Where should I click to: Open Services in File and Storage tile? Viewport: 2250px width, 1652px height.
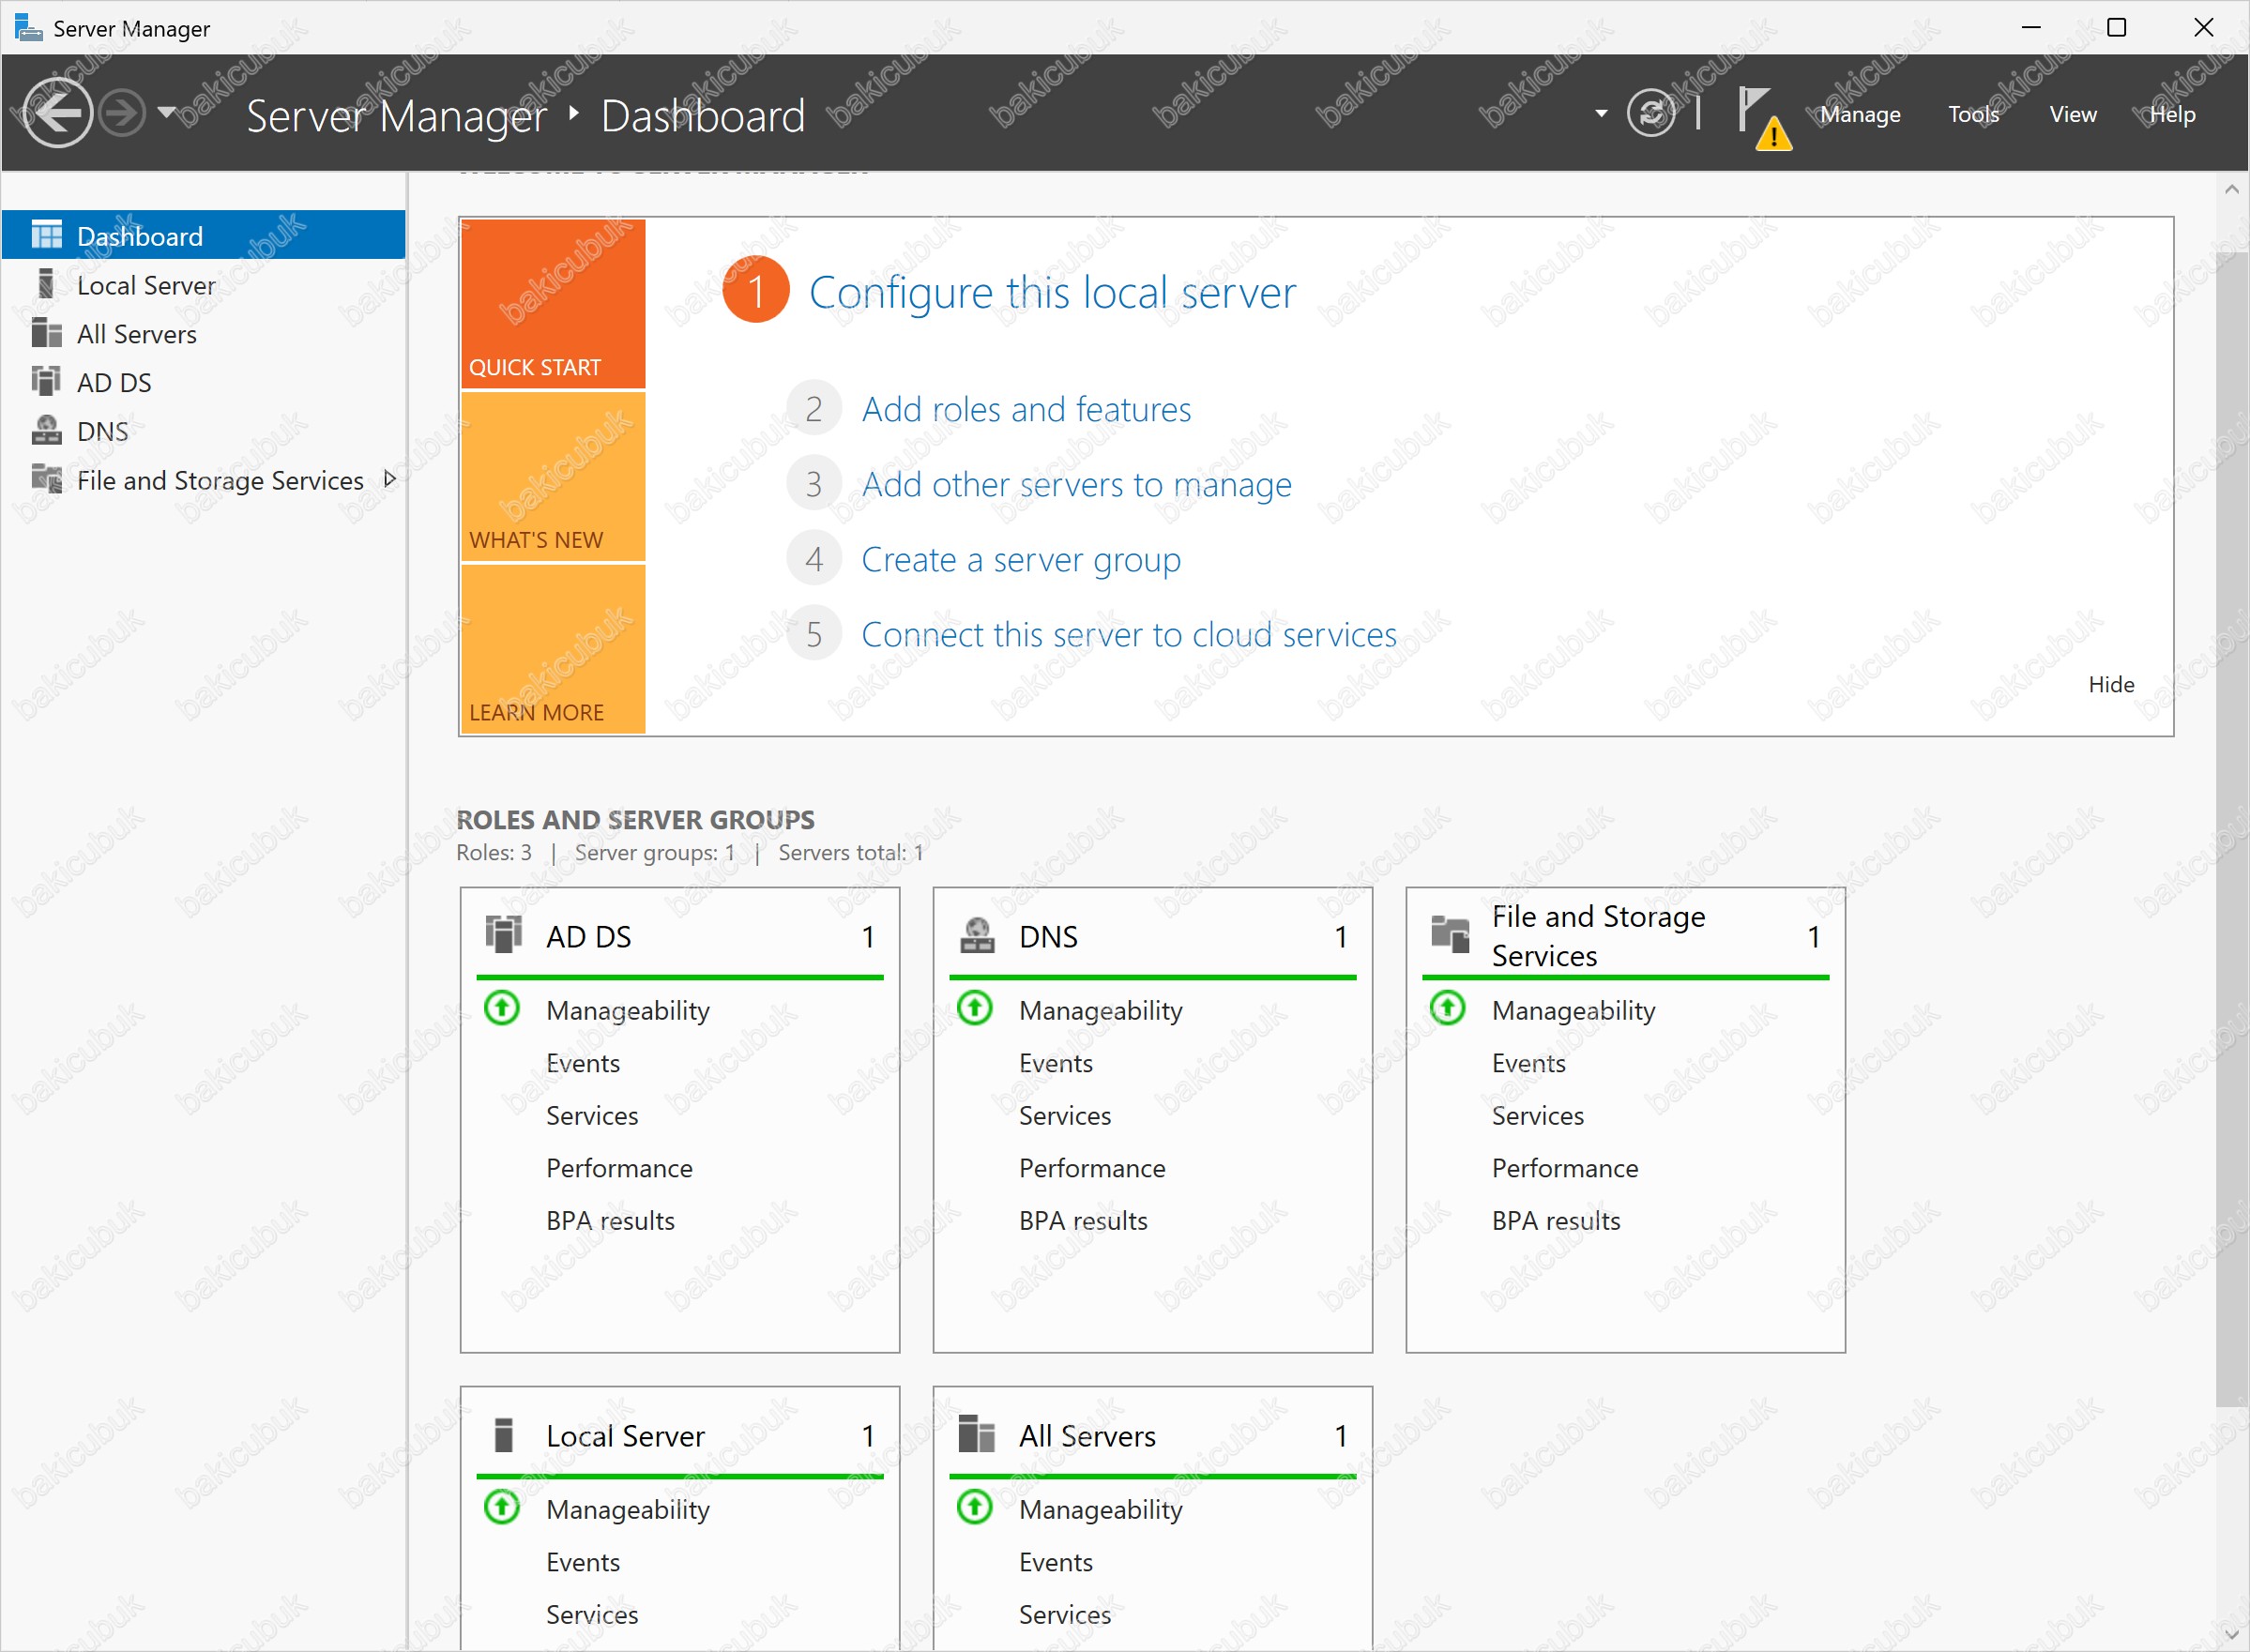click(x=1538, y=1116)
